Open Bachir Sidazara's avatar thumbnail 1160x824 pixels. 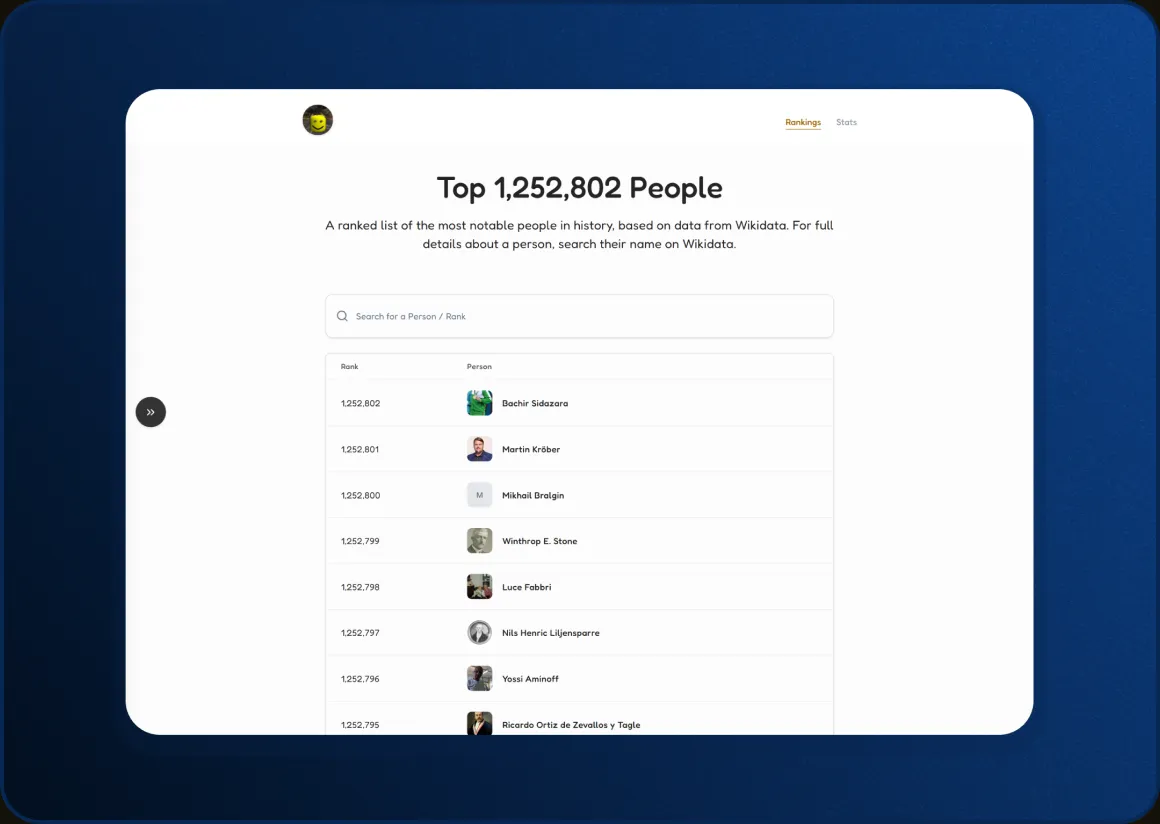tap(479, 403)
